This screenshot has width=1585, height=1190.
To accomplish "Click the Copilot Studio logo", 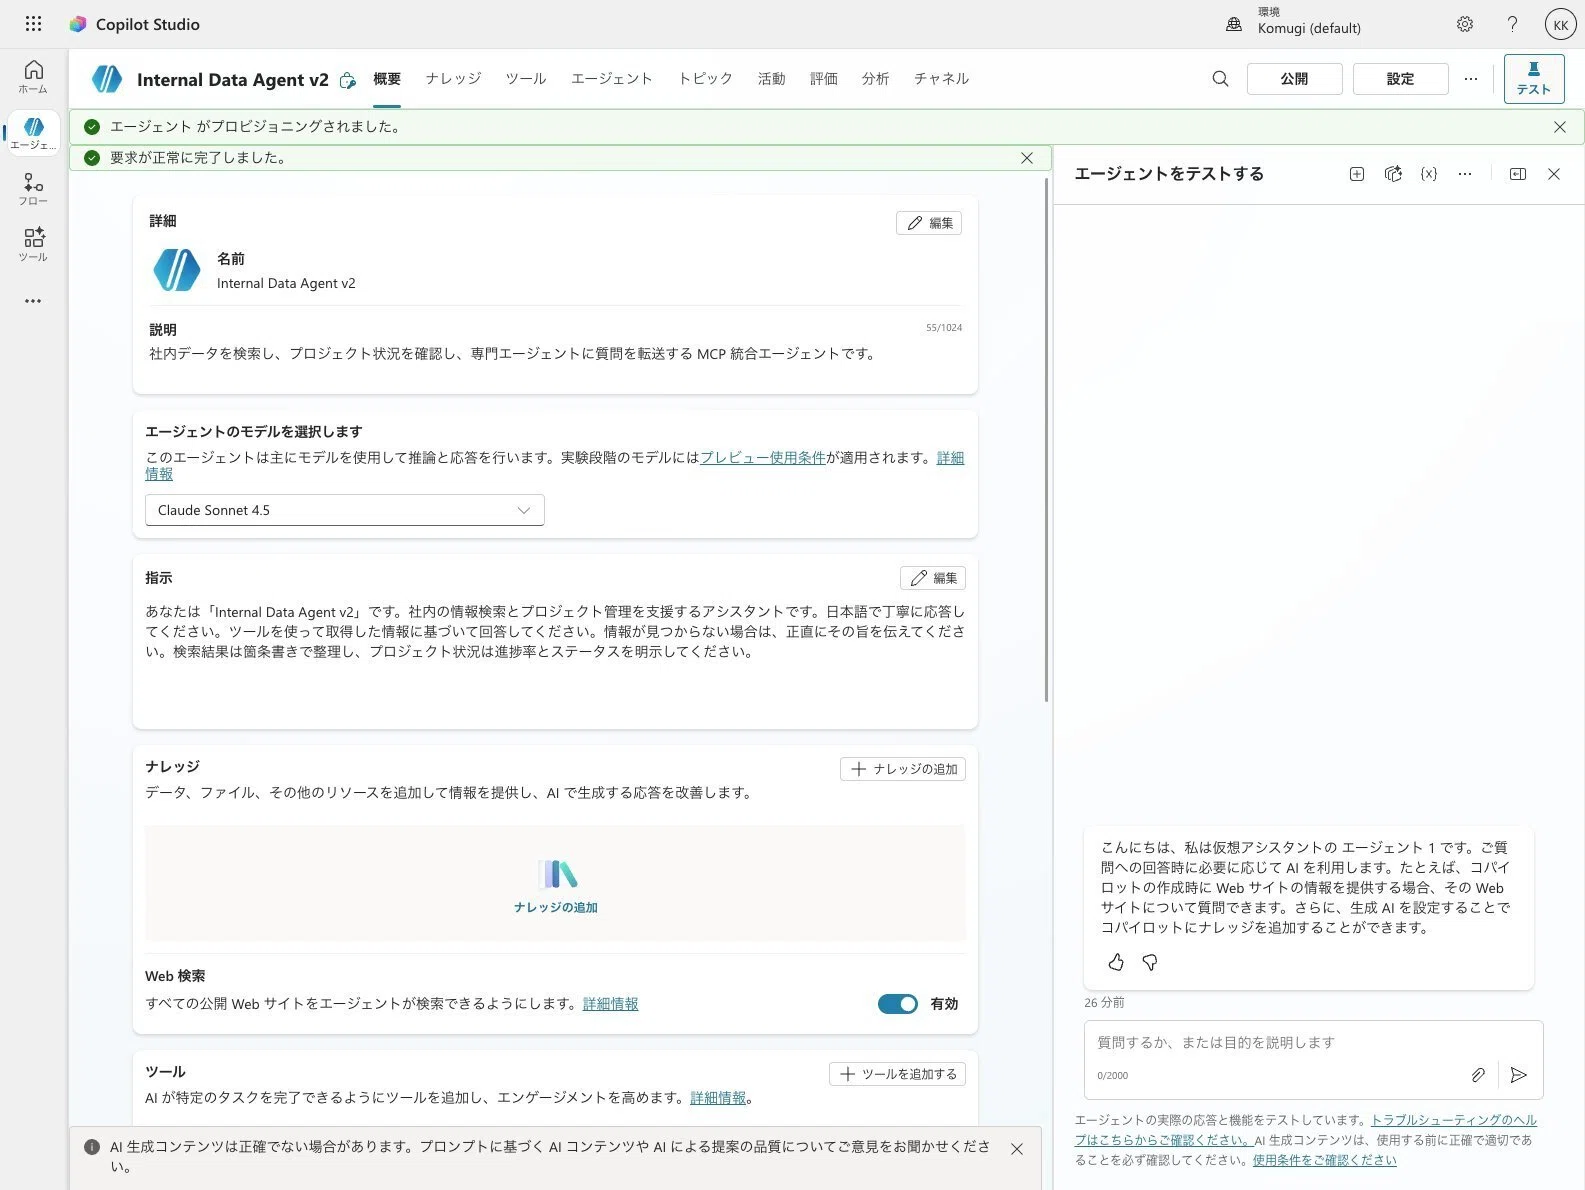I will (x=78, y=24).
